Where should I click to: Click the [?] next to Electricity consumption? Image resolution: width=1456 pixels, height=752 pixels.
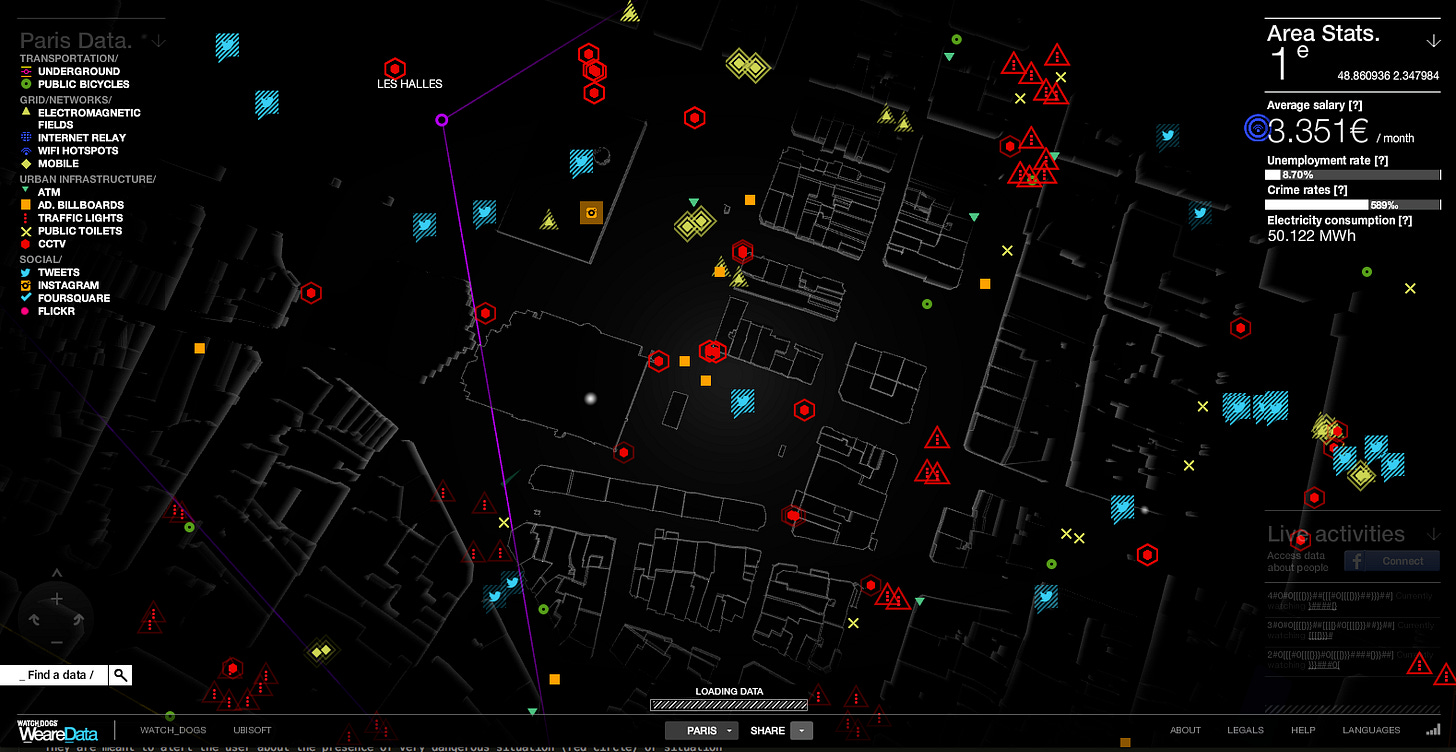[x=1404, y=220]
